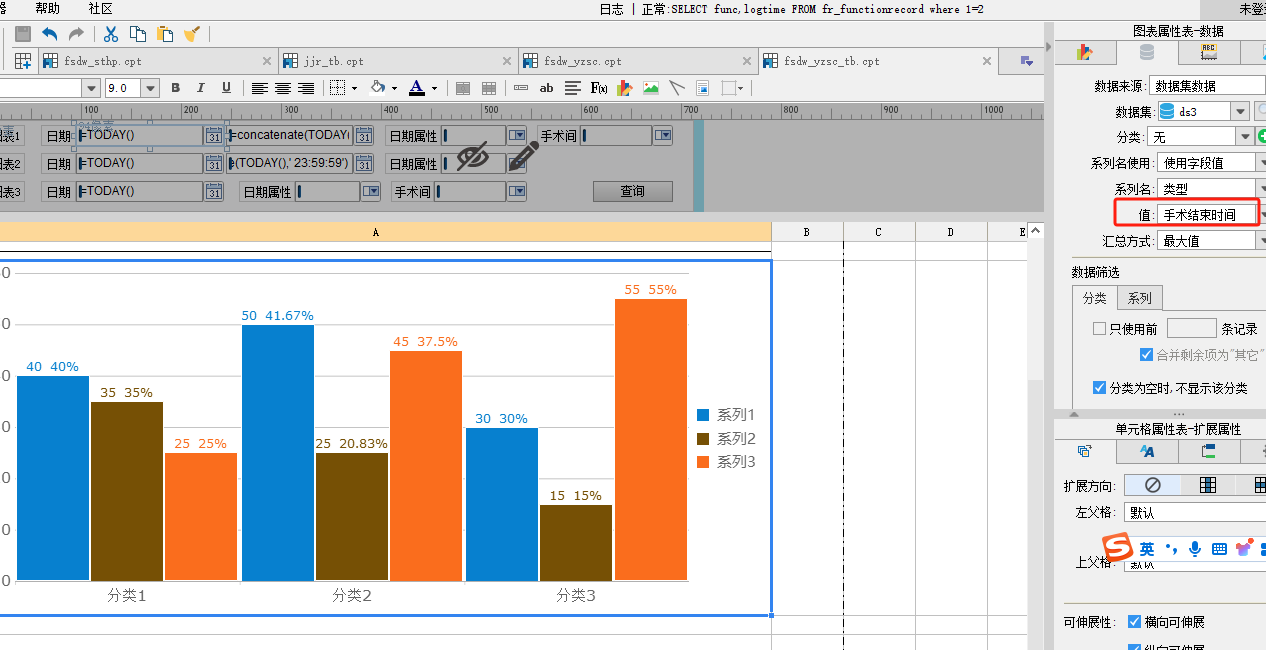Enable the 只使用前 checkbox
This screenshot has height=650, width=1266.
[1100, 328]
